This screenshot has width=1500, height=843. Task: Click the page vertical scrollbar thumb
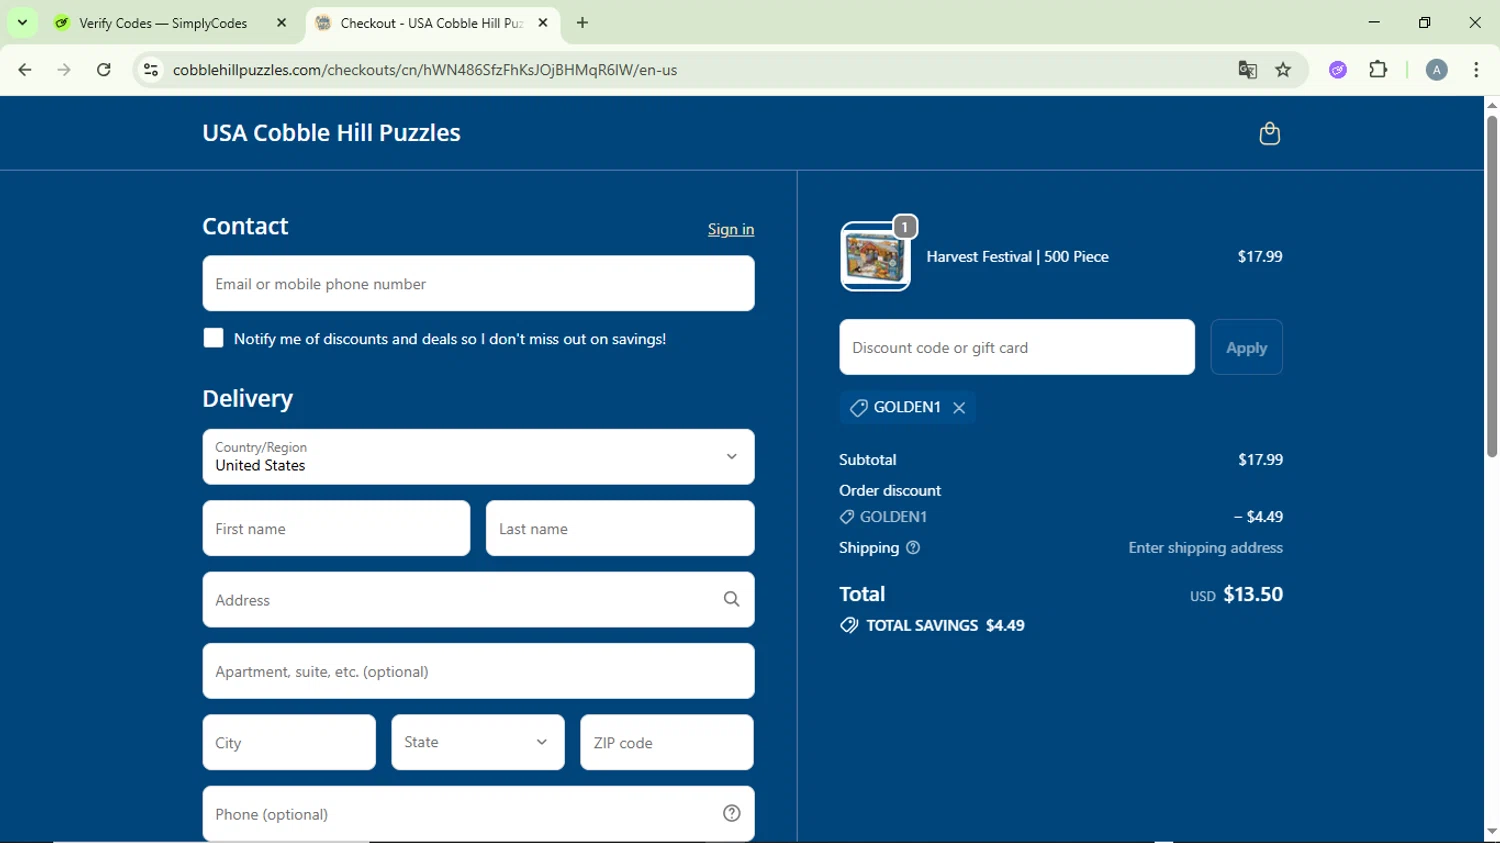(x=1491, y=287)
